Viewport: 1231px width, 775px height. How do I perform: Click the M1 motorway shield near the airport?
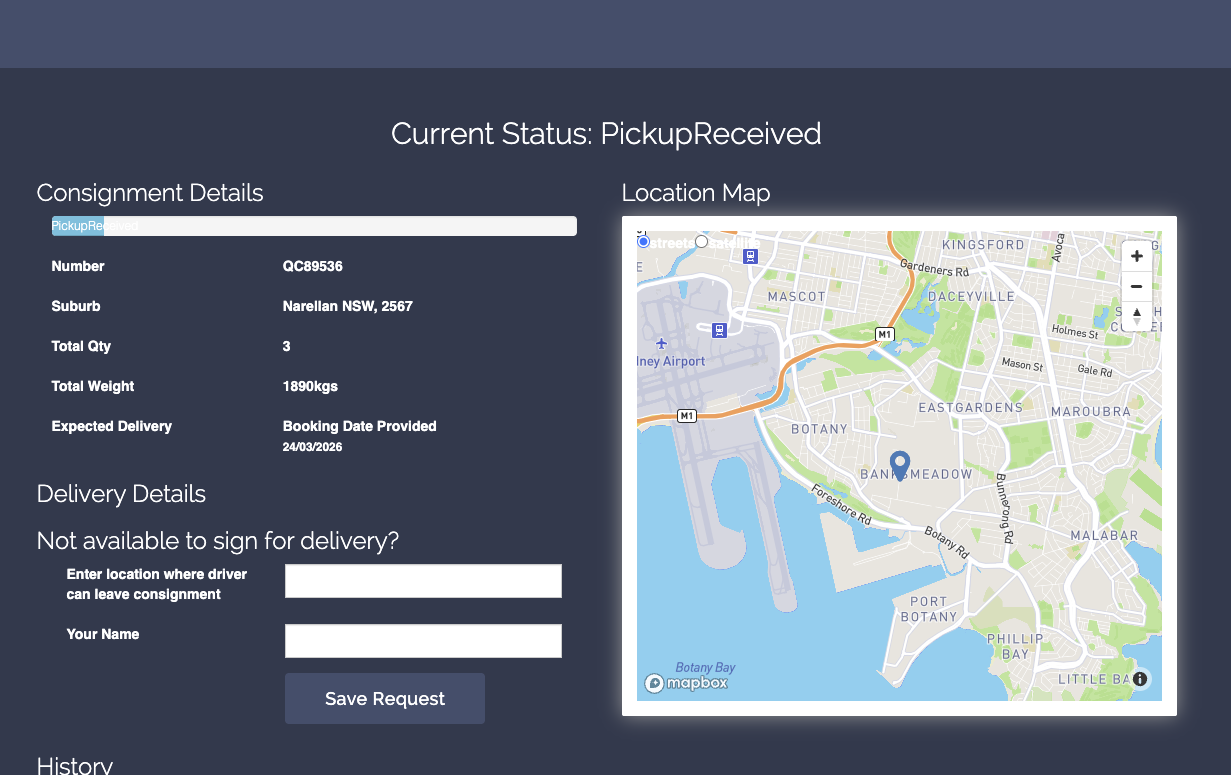pos(685,415)
